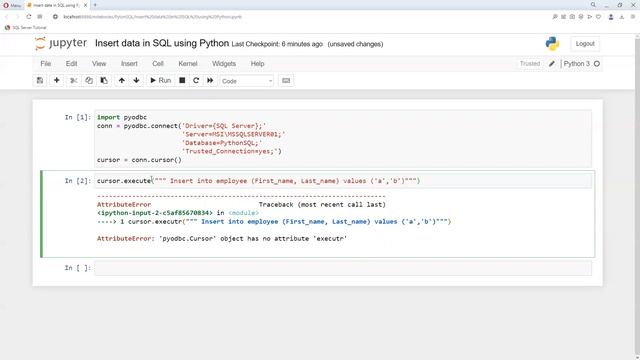Click the tab search magnifier icon
Screen dimensions: 640x360
click(x=593, y=5)
